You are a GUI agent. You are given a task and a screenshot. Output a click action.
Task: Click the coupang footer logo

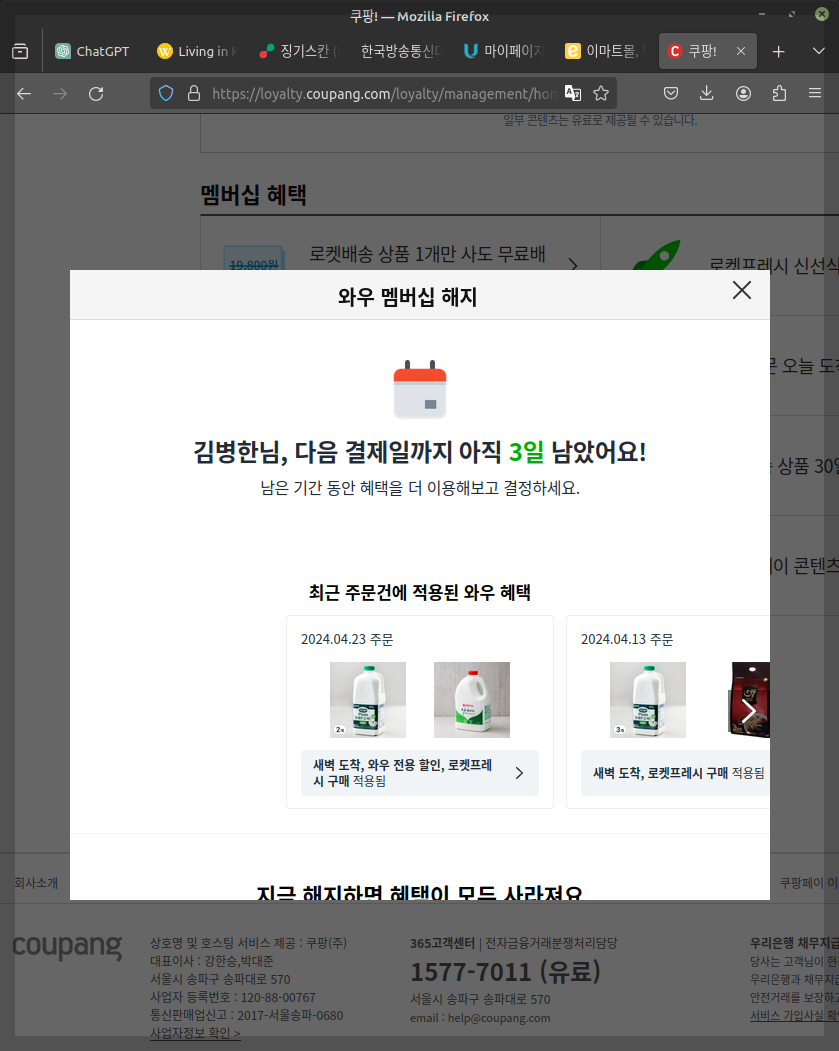pos(67,946)
